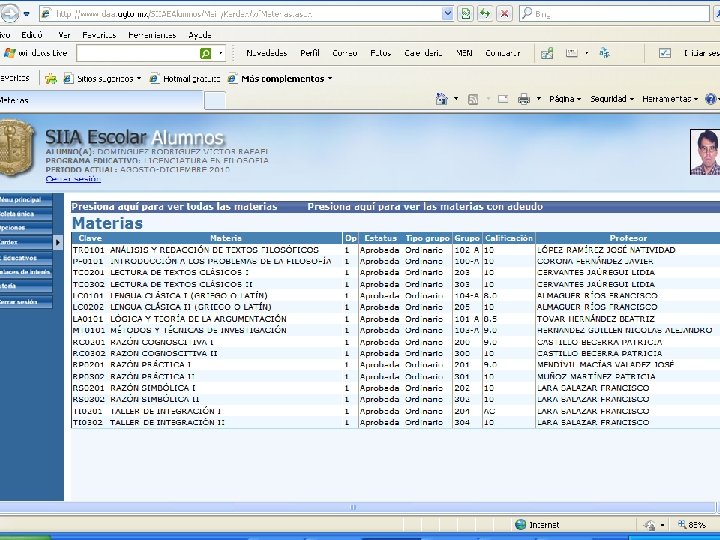Screen dimensions: 720x540
Task: Expand the Sitios sugeridos dropdown
Action: tap(139, 79)
